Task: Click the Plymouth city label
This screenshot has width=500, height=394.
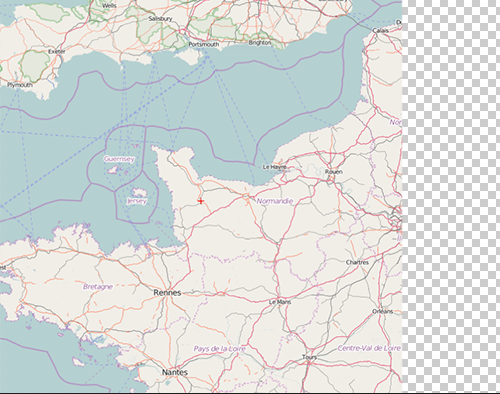Action: pyautogui.click(x=20, y=85)
